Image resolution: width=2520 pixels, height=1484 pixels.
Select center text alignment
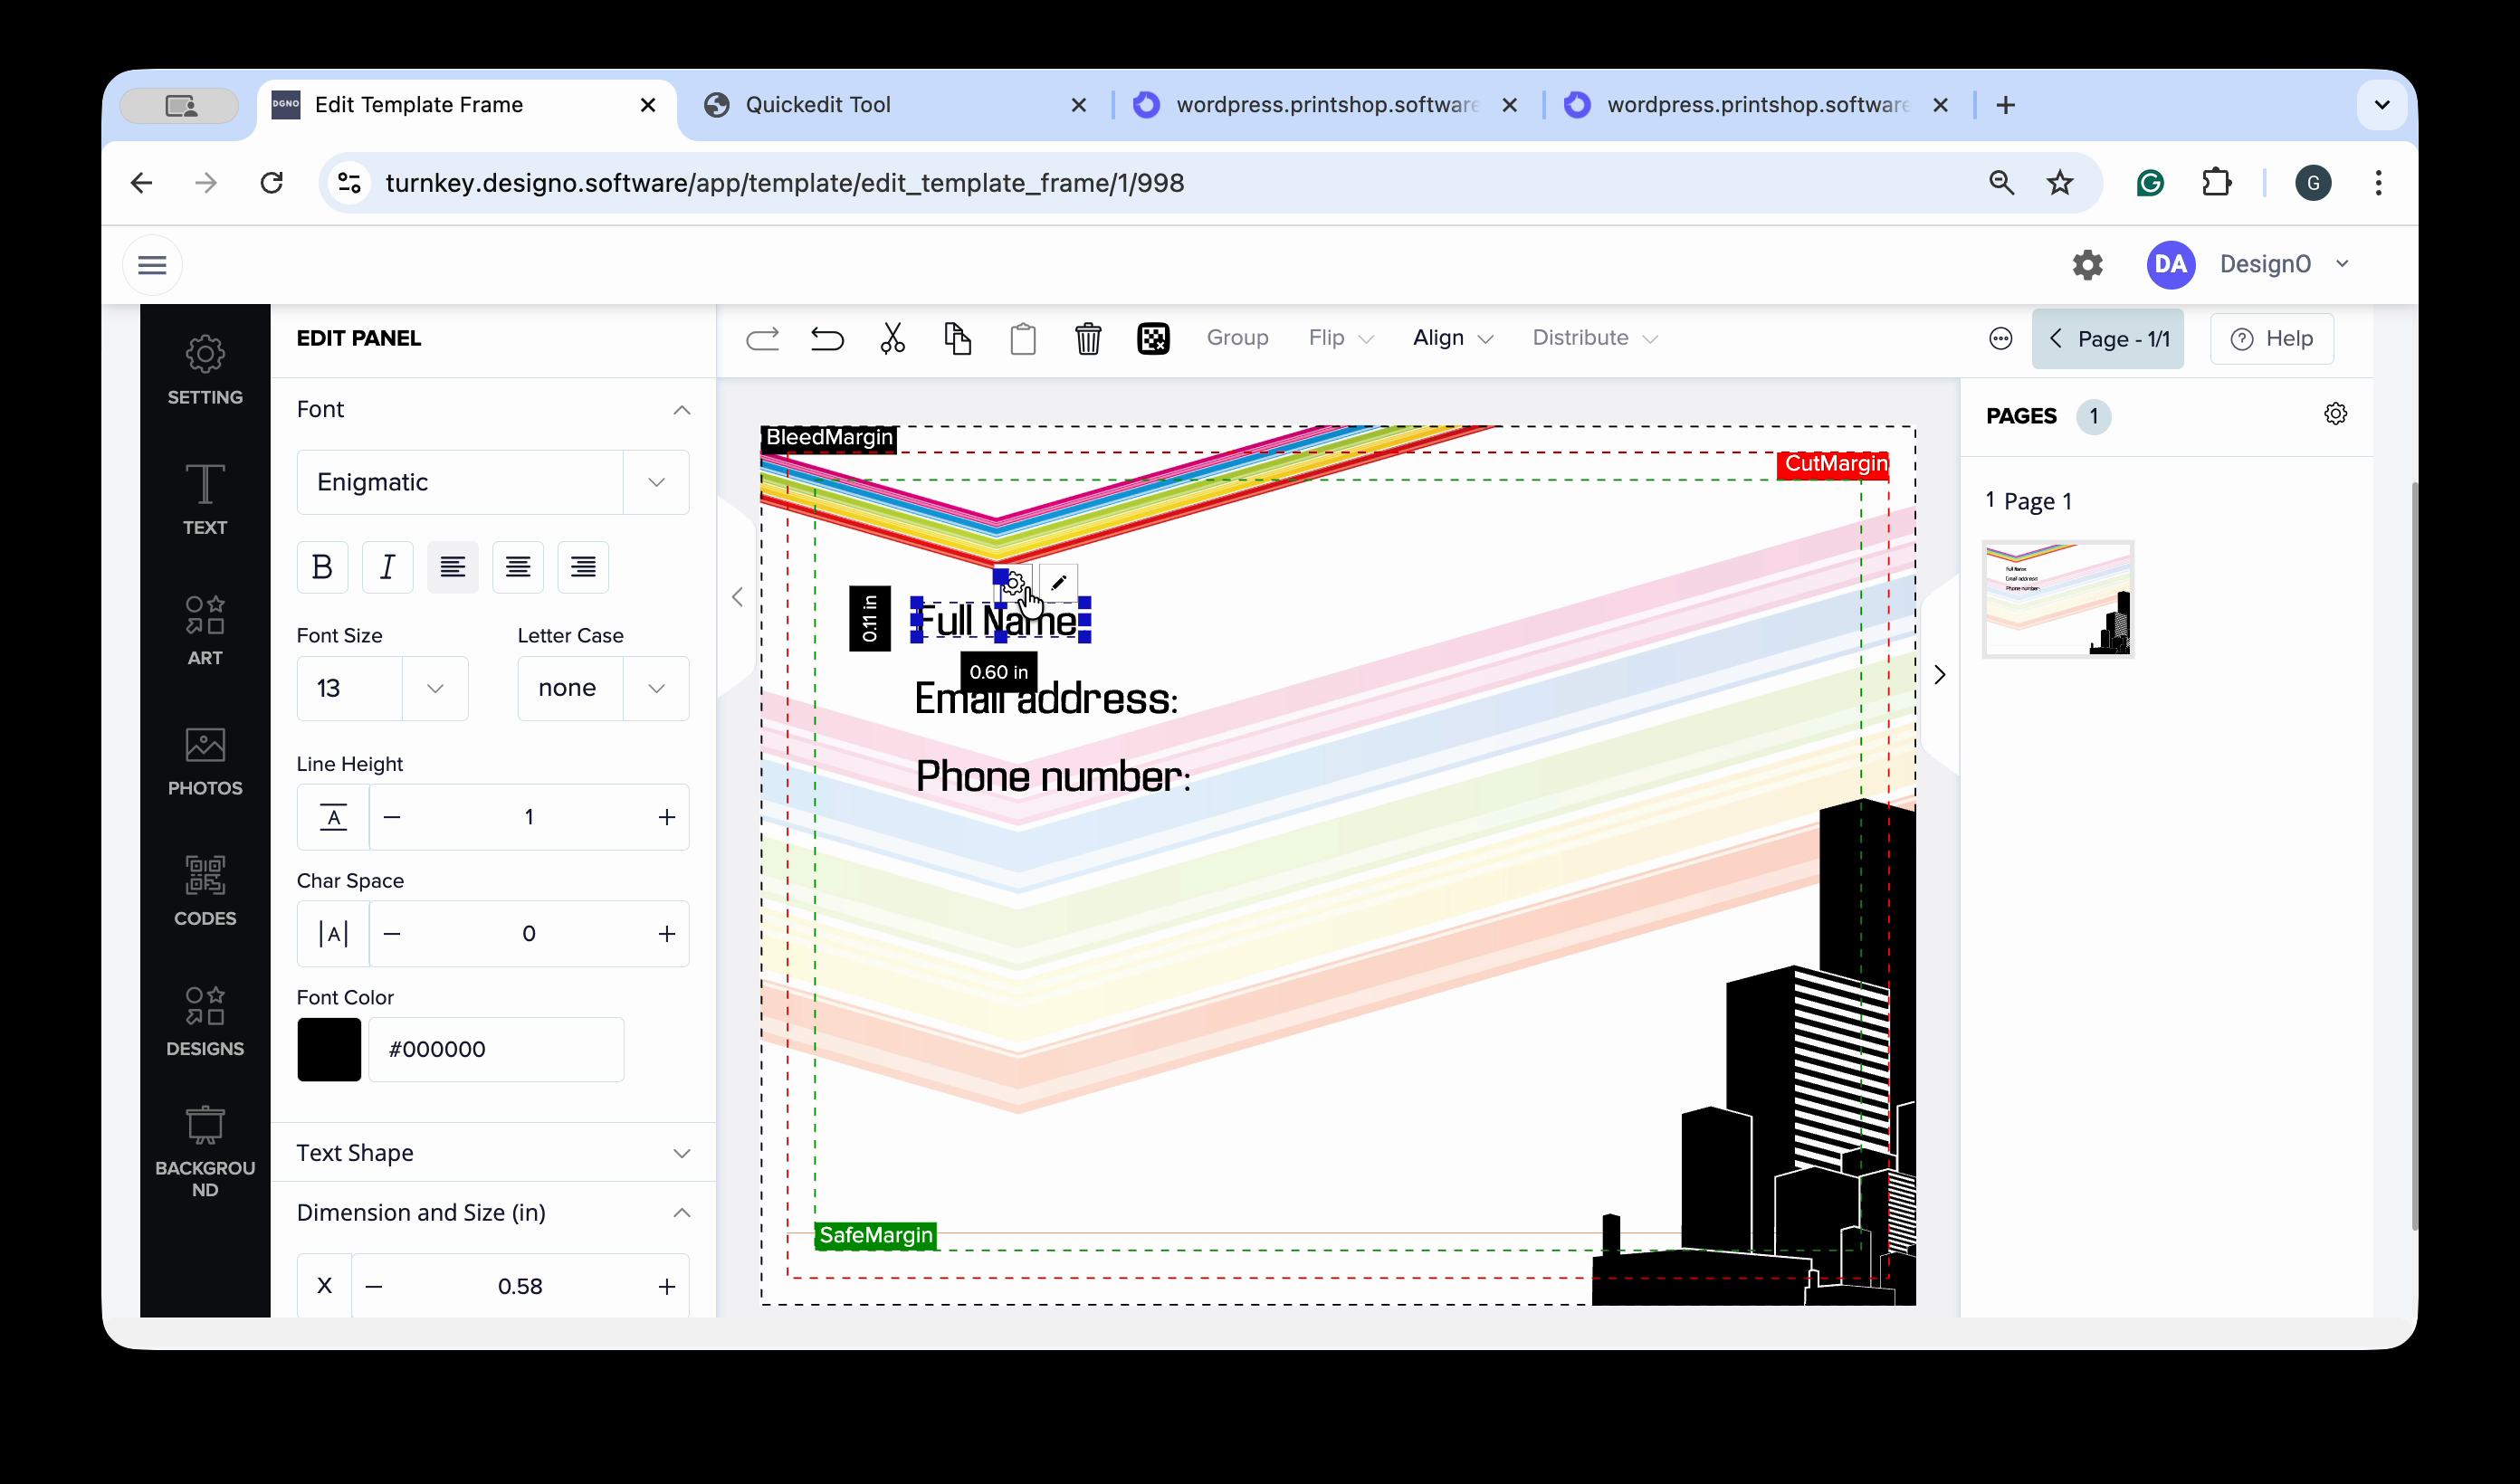coord(517,567)
